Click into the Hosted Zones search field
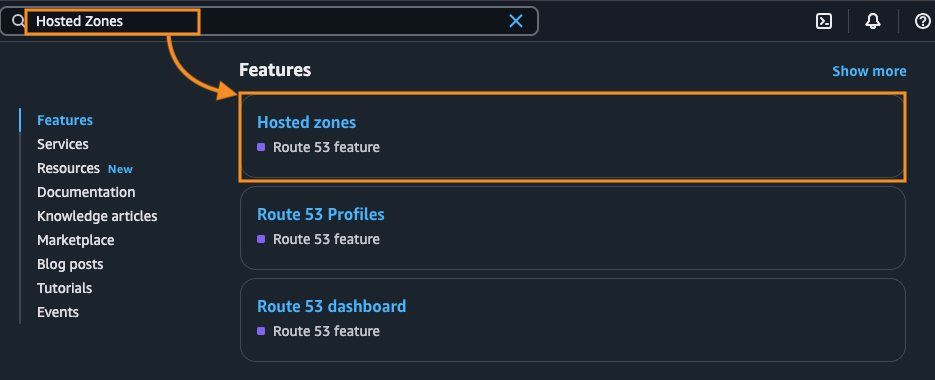This screenshot has width=935, height=380. click(268, 21)
